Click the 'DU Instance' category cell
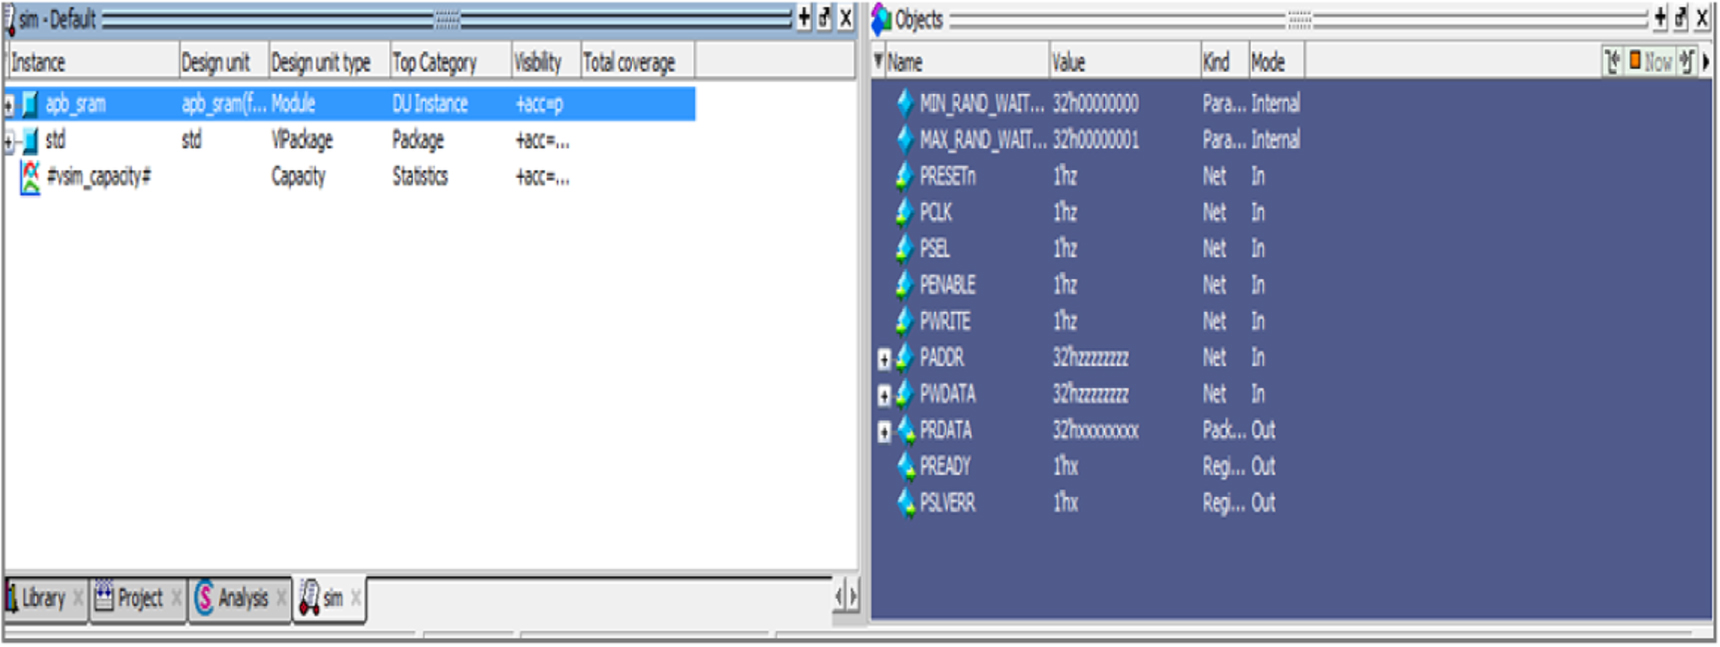The image size is (1720, 647). [430, 104]
